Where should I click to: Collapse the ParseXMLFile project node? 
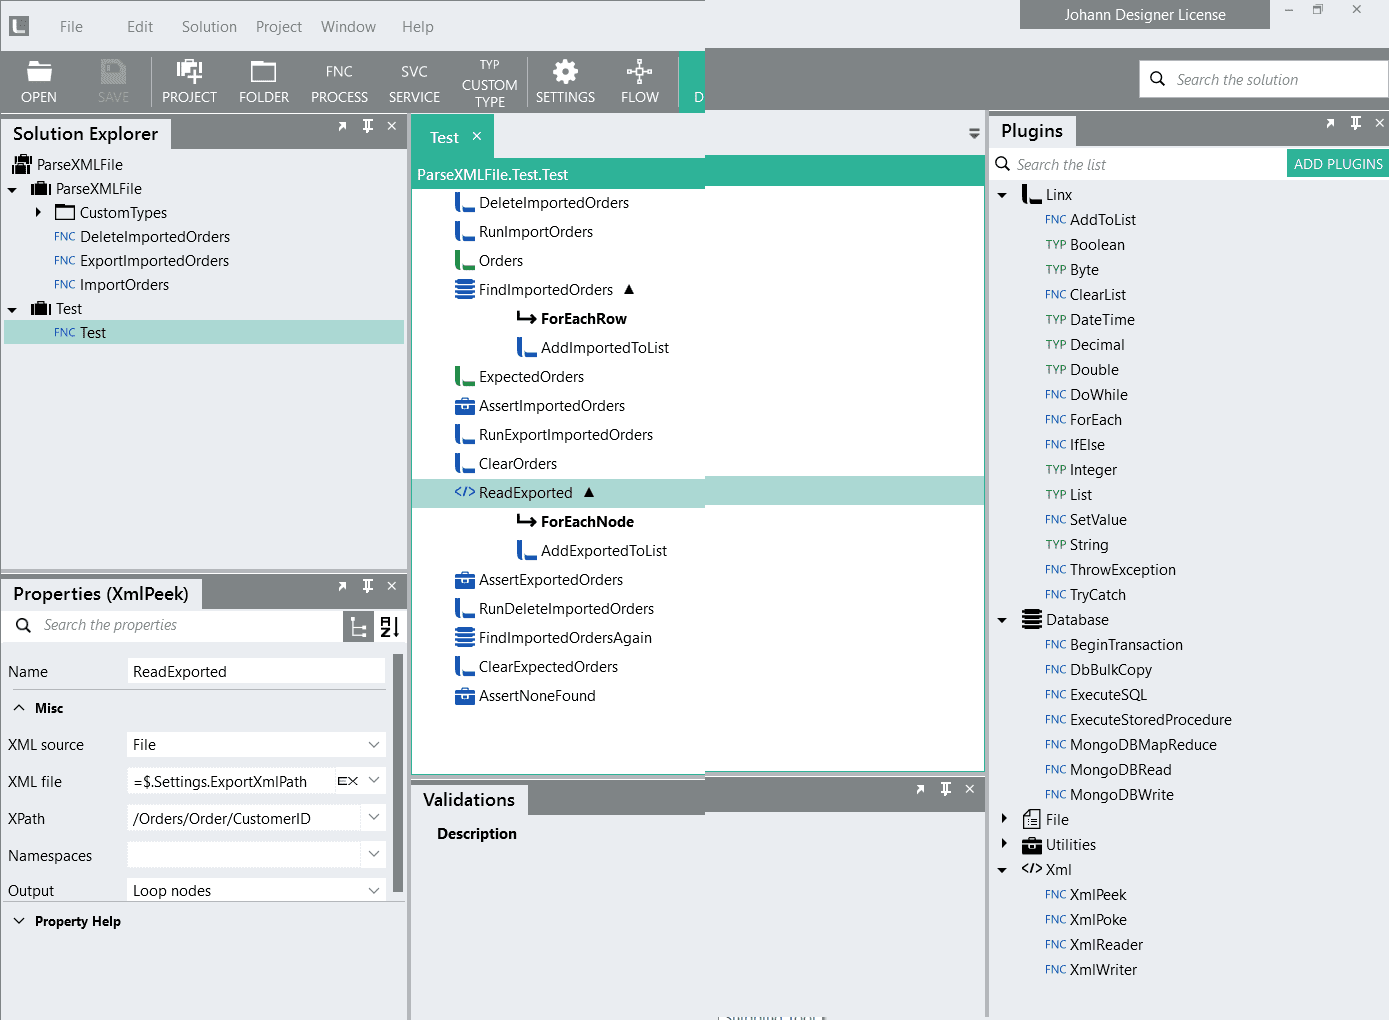coord(13,190)
